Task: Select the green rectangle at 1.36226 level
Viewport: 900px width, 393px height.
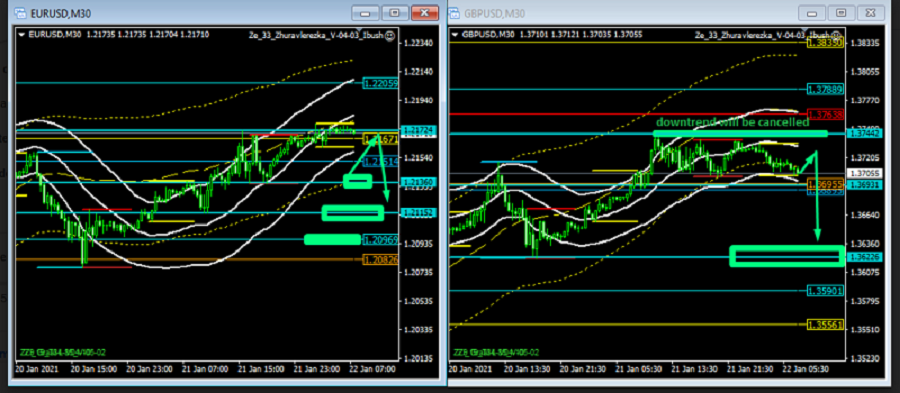Action: pyautogui.click(x=787, y=256)
